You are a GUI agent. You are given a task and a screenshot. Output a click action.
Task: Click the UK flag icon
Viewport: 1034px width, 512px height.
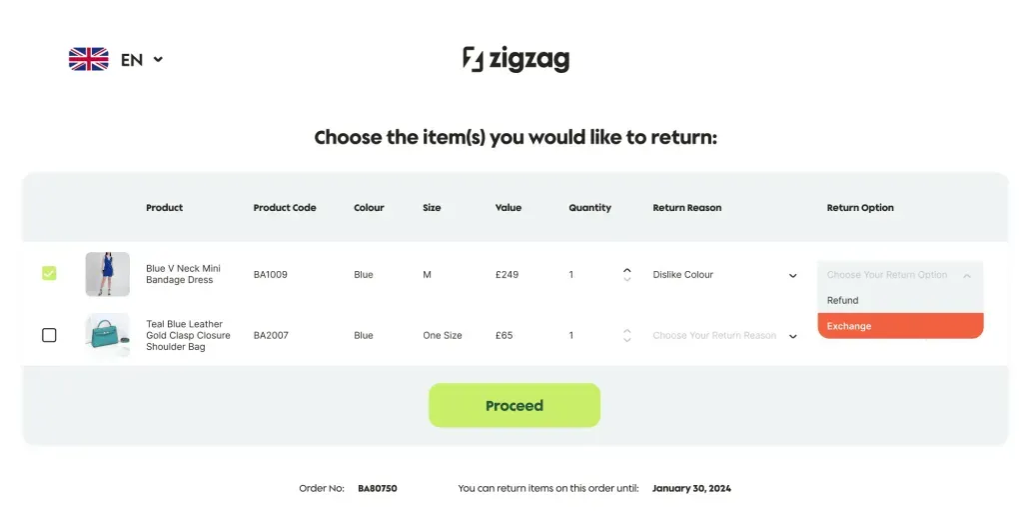(x=88, y=59)
